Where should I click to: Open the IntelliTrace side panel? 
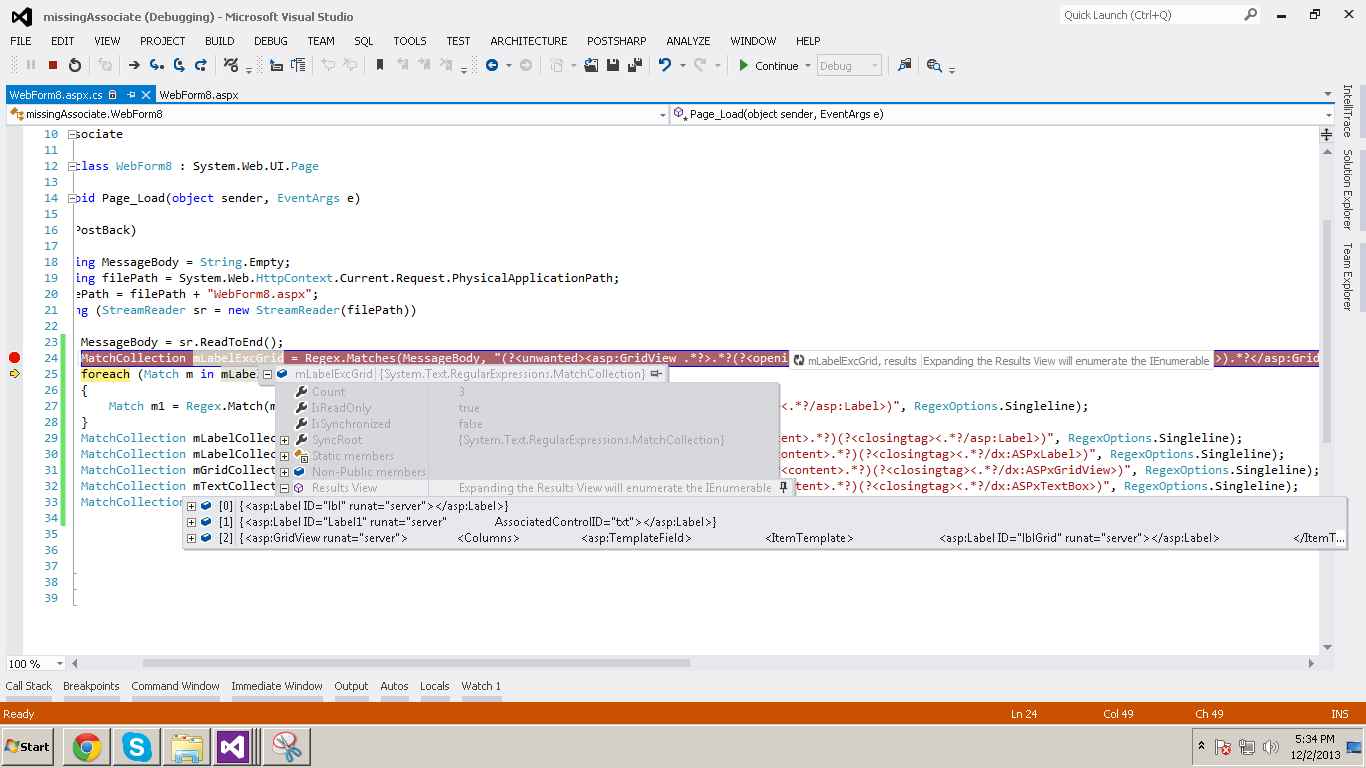click(x=1347, y=111)
